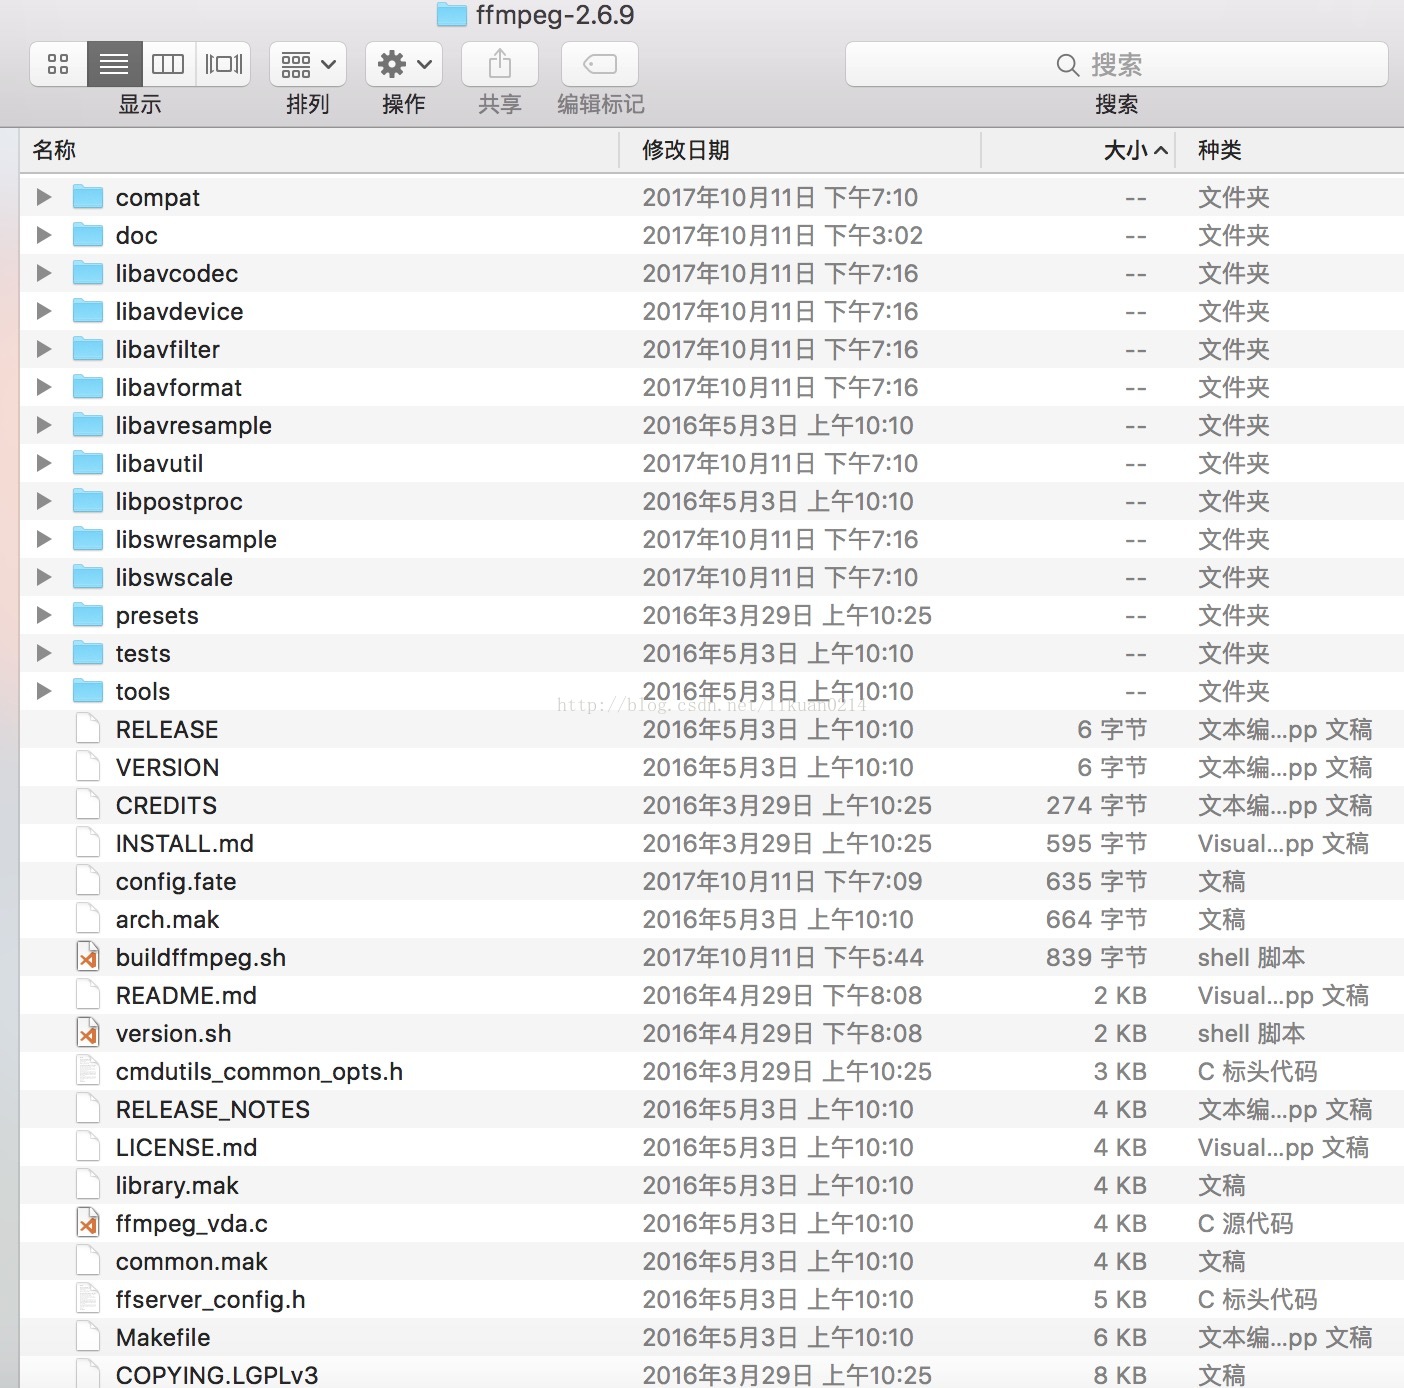Select the common.mak file icon
Screen dimensions: 1404x1388
pyautogui.click(x=88, y=1261)
